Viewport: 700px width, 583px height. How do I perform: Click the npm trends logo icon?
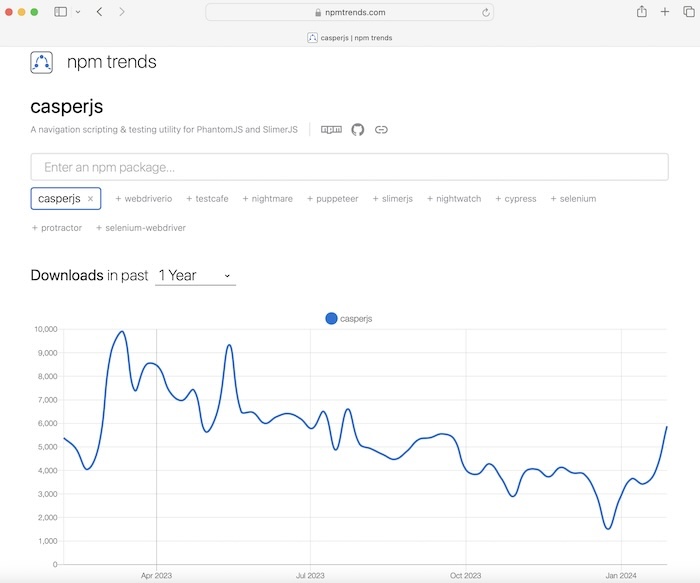click(41, 63)
